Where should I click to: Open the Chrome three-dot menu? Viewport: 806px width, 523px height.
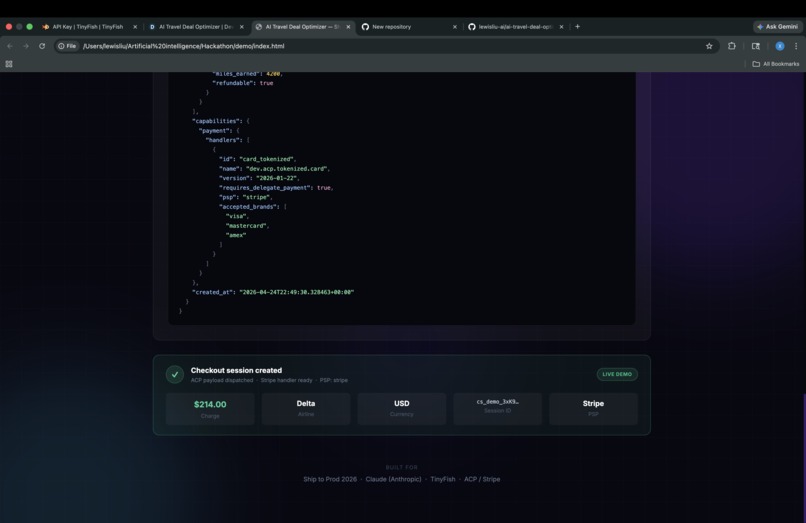pyautogui.click(x=796, y=46)
